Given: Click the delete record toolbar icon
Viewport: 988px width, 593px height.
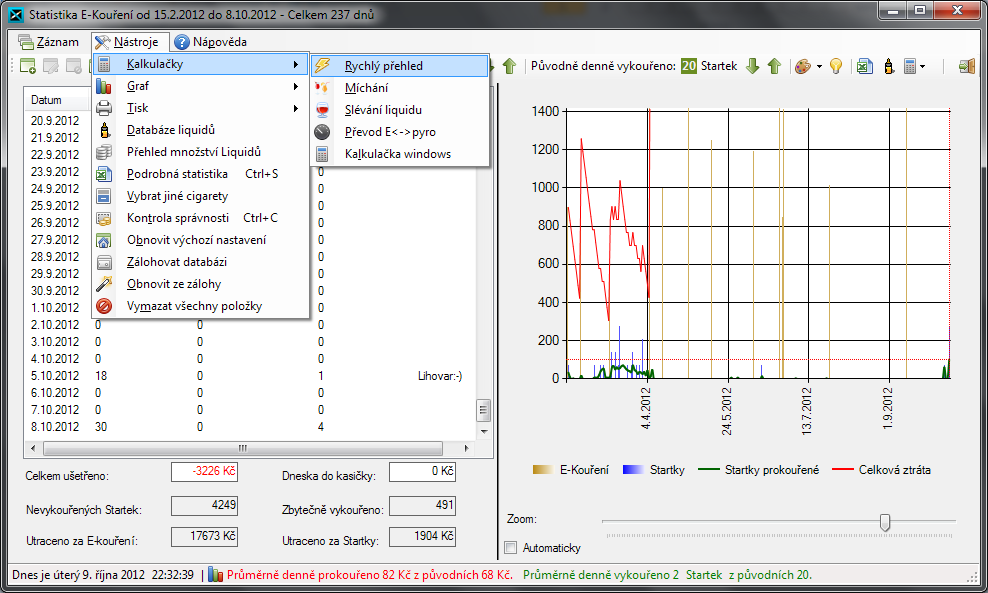Looking at the screenshot, I should pyautogui.click(x=74, y=66).
